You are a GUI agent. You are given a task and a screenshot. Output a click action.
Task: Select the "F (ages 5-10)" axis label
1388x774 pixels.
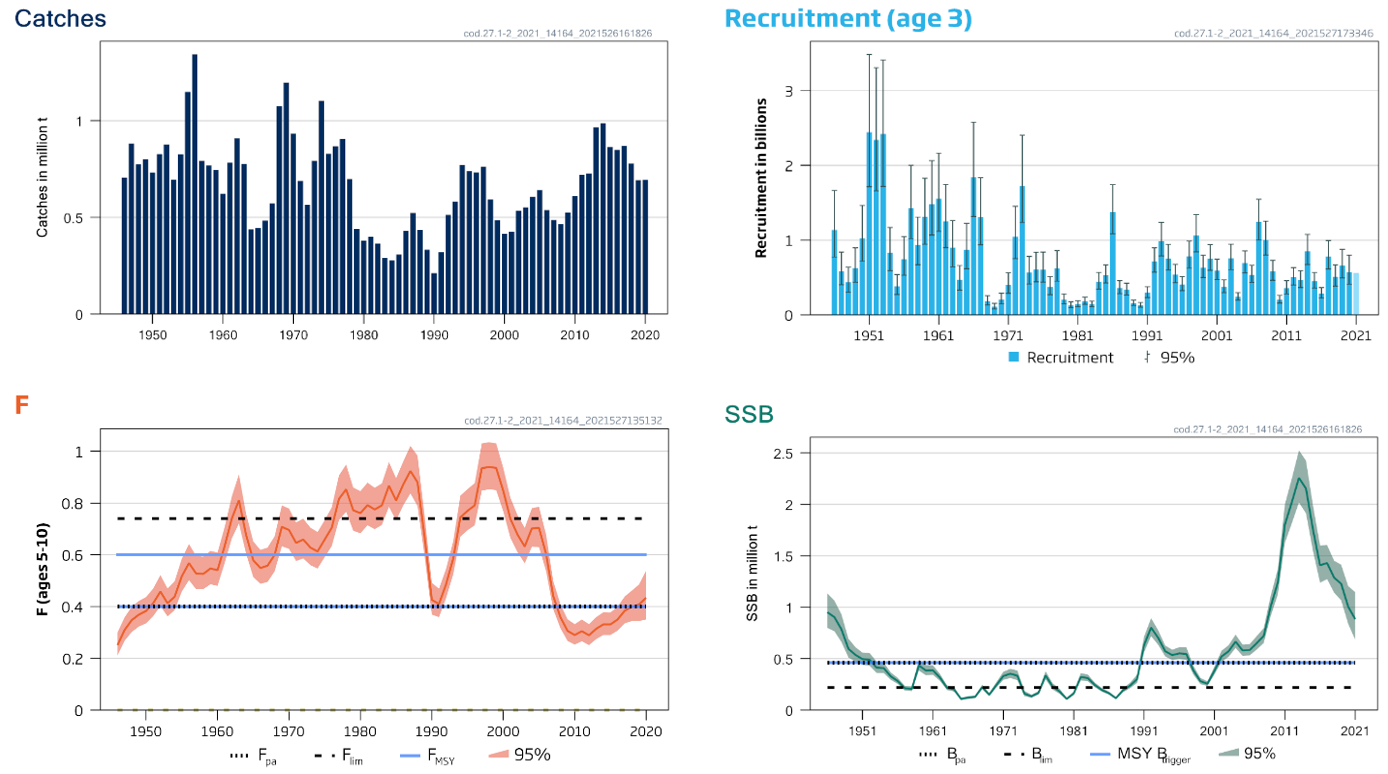(42, 571)
